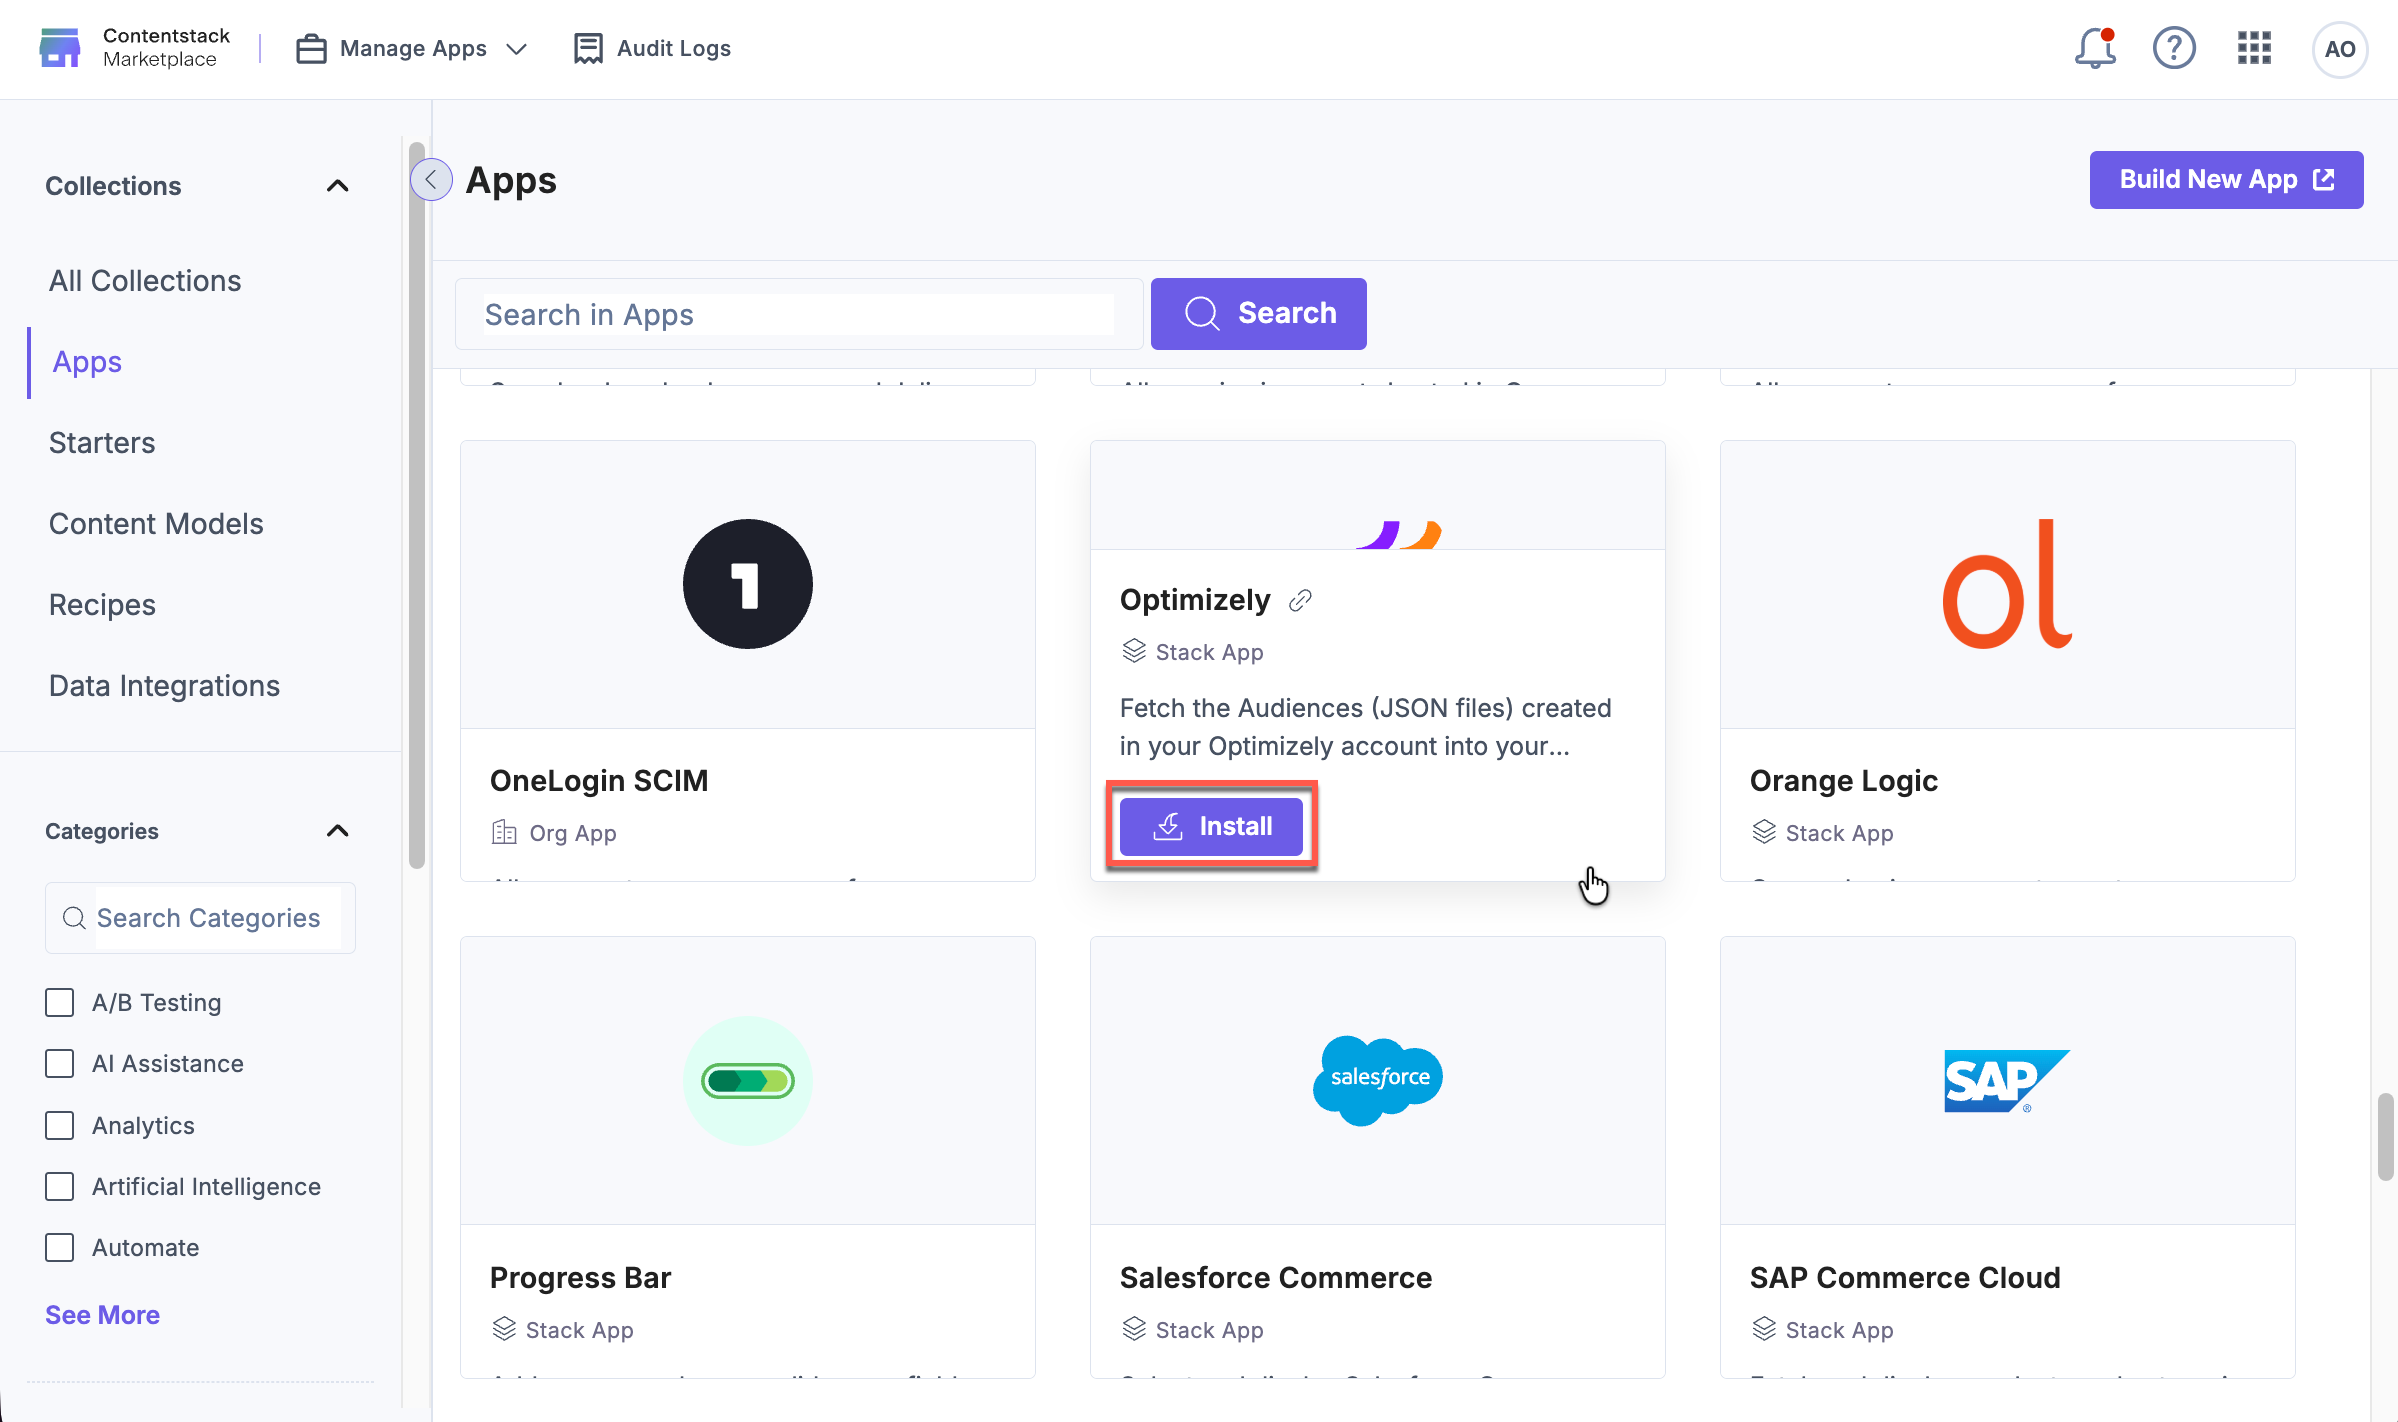This screenshot has width=2398, height=1422.
Task: Install the Optimizely app
Action: tap(1211, 826)
